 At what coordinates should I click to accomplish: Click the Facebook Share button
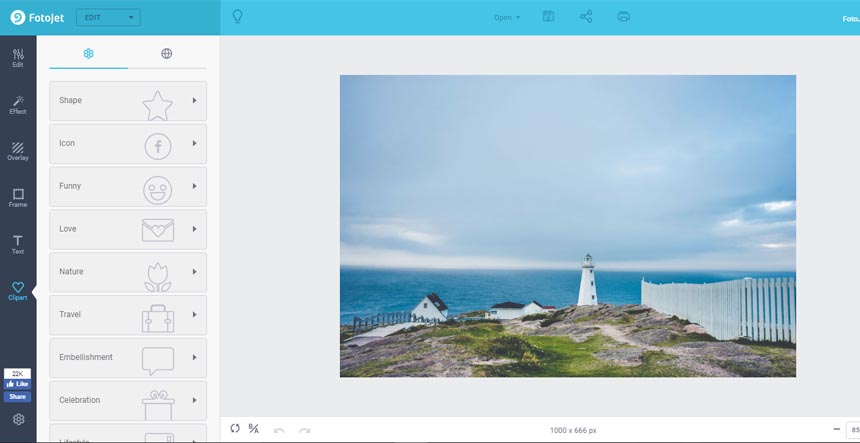(18, 396)
